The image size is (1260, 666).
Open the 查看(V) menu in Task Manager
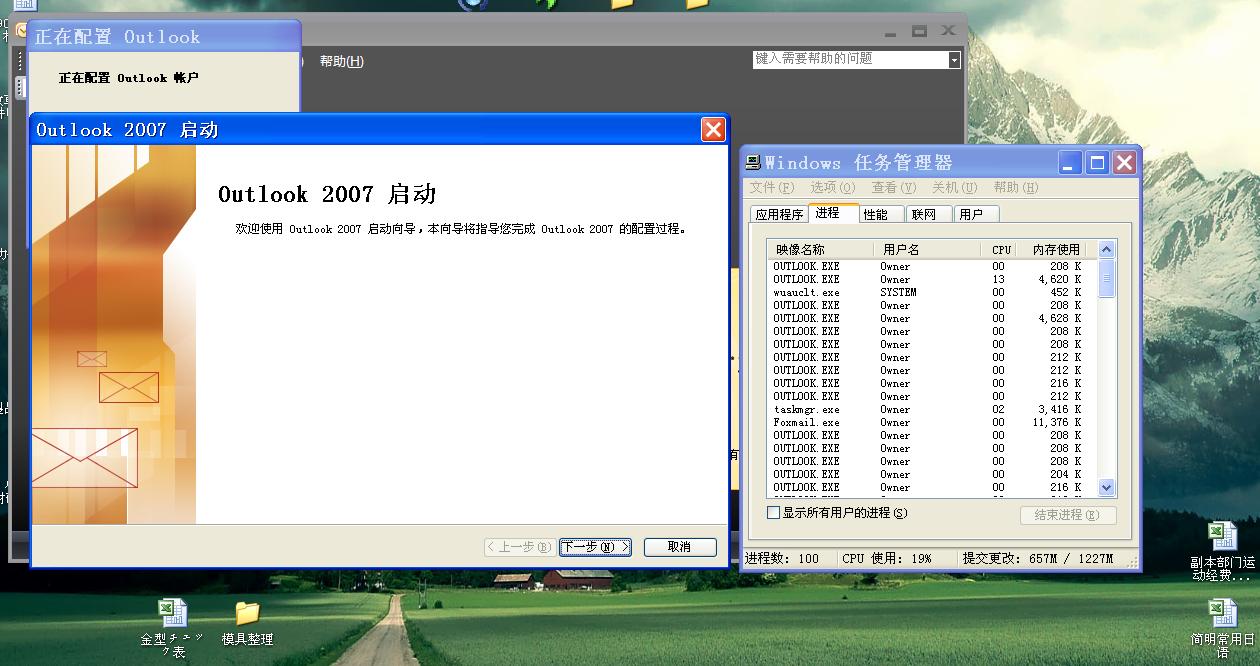(x=894, y=187)
